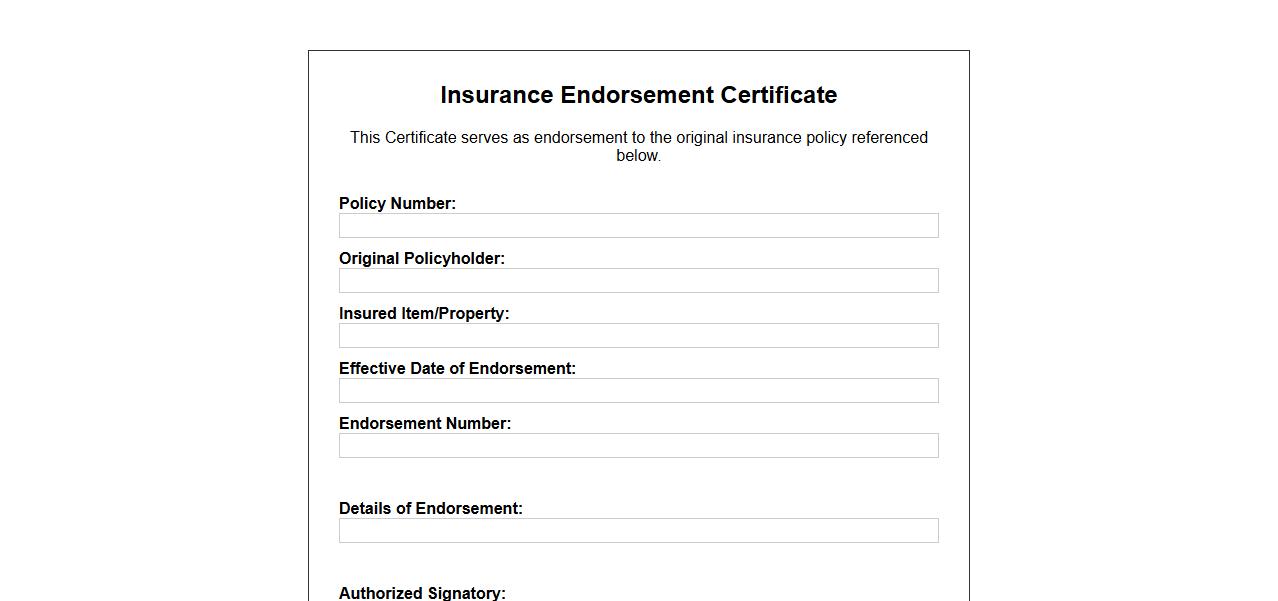Focus the Original Policyholder text box
The width and height of the screenshot is (1278, 601).
tap(638, 280)
